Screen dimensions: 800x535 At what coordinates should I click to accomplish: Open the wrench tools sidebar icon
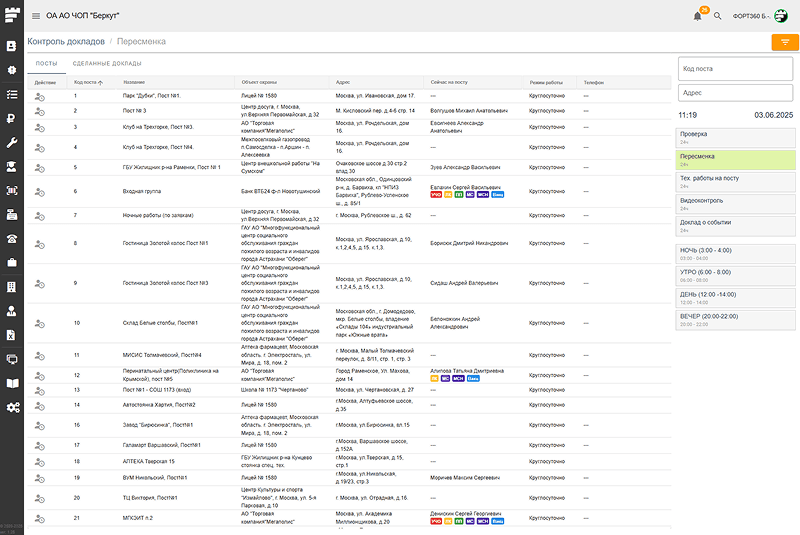tap(11, 143)
